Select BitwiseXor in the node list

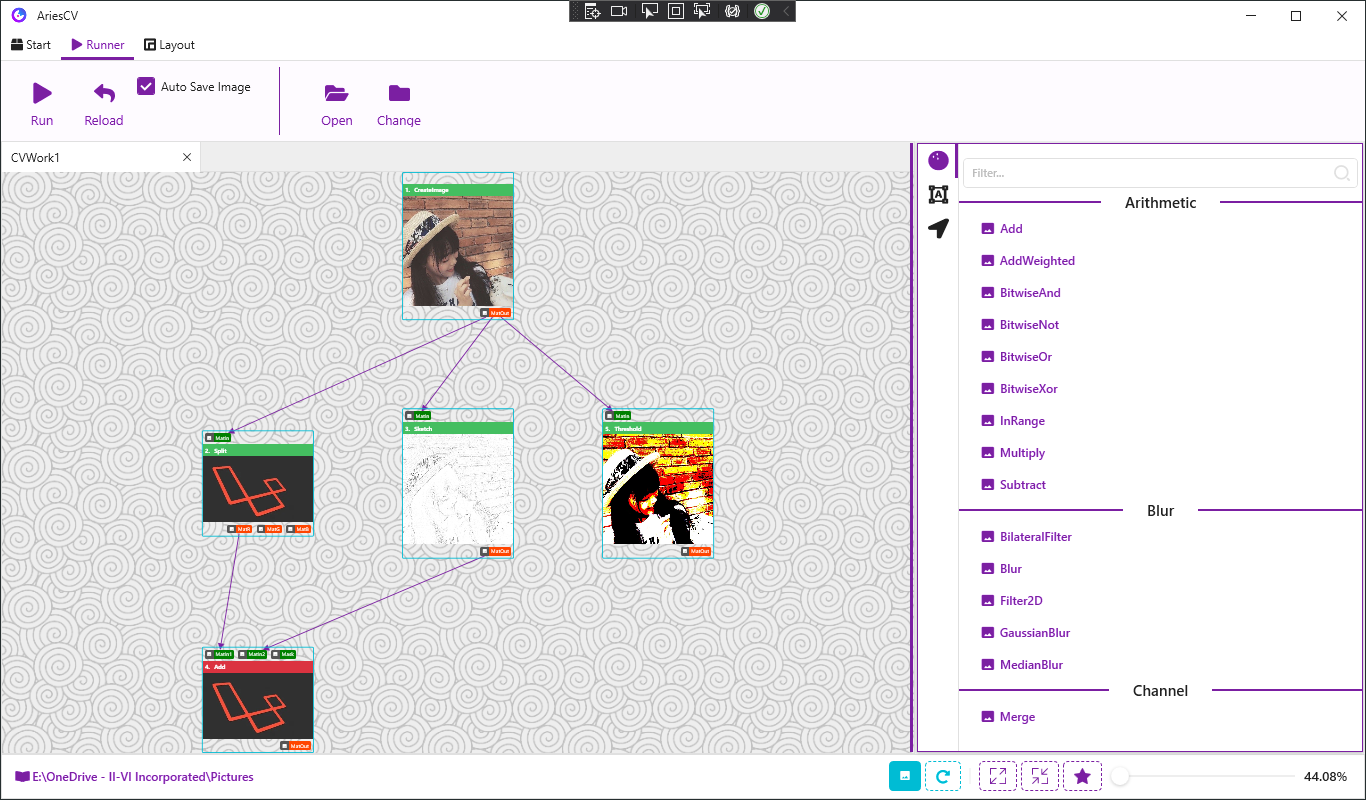pyautogui.click(x=1028, y=389)
